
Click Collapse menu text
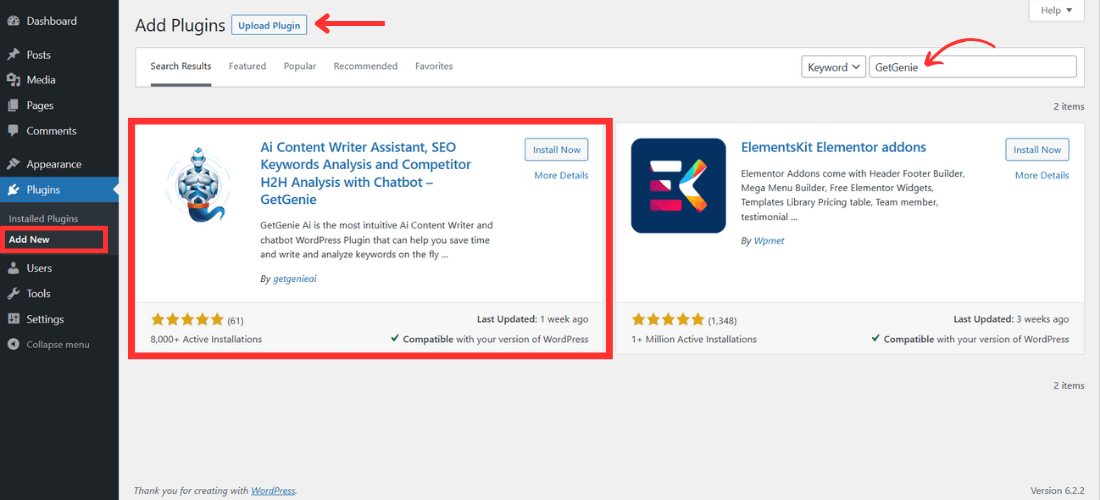tap(58, 344)
